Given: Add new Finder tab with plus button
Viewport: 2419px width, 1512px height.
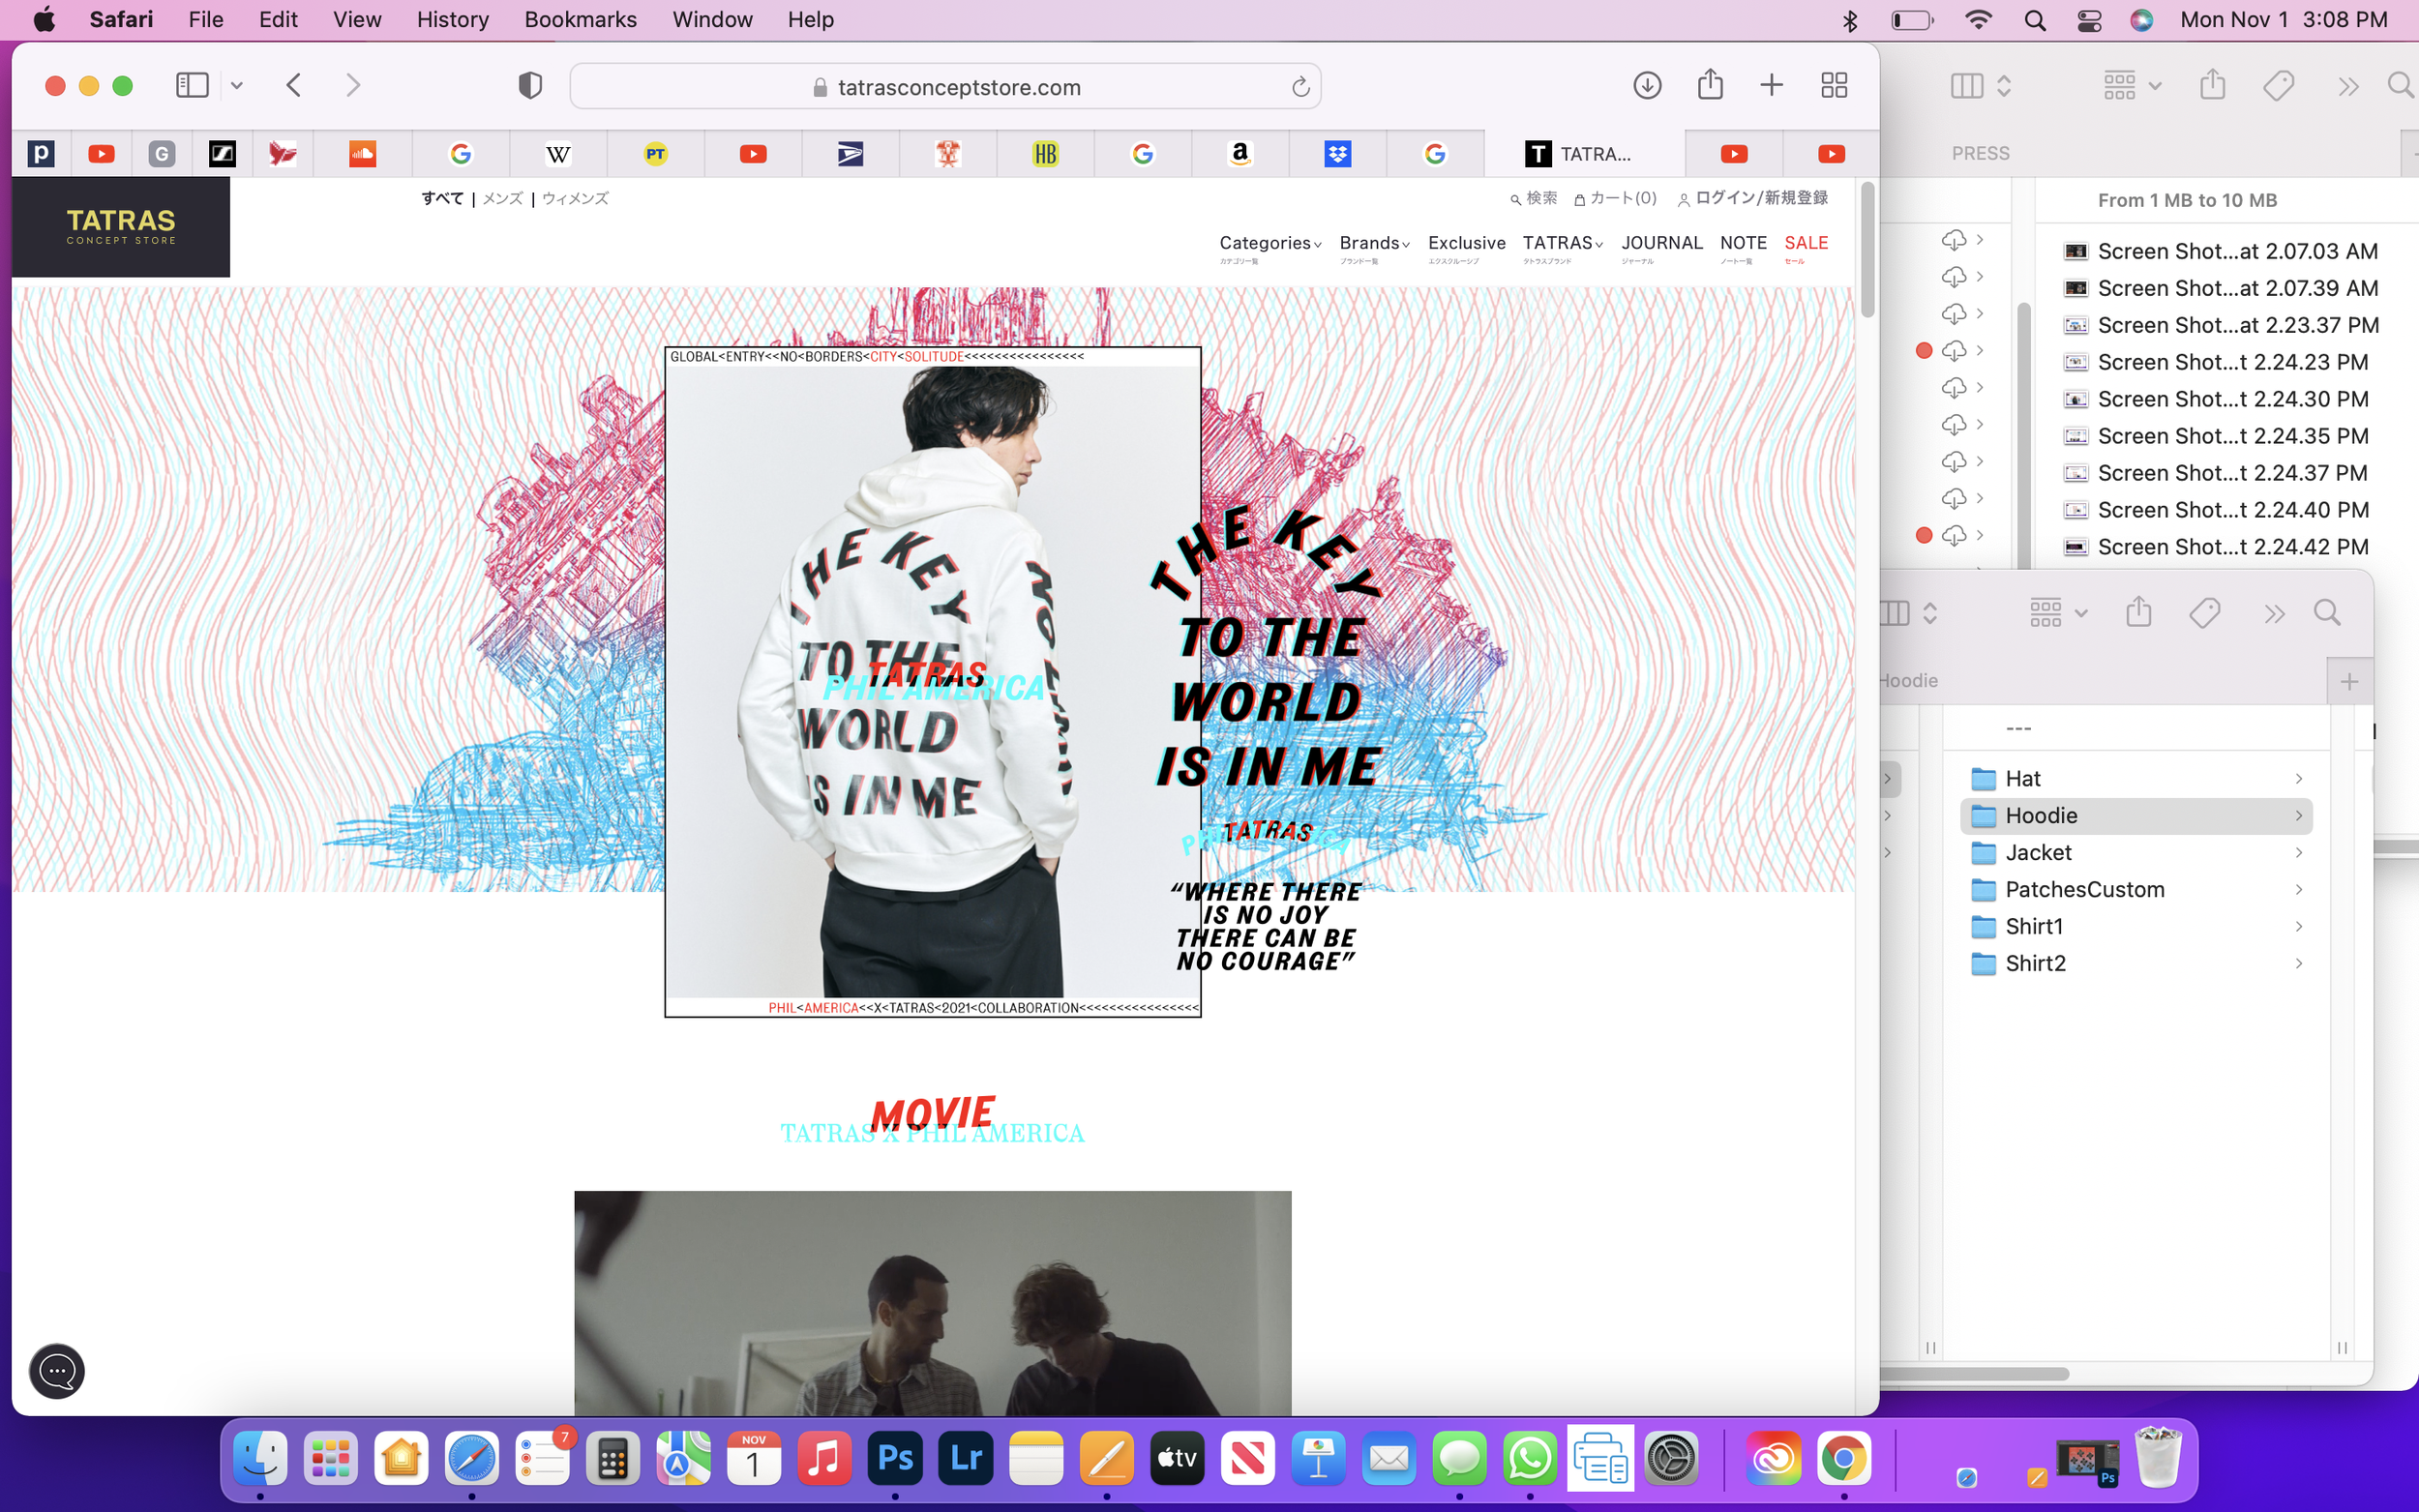Looking at the screenshot, I should coord(2349,681).
